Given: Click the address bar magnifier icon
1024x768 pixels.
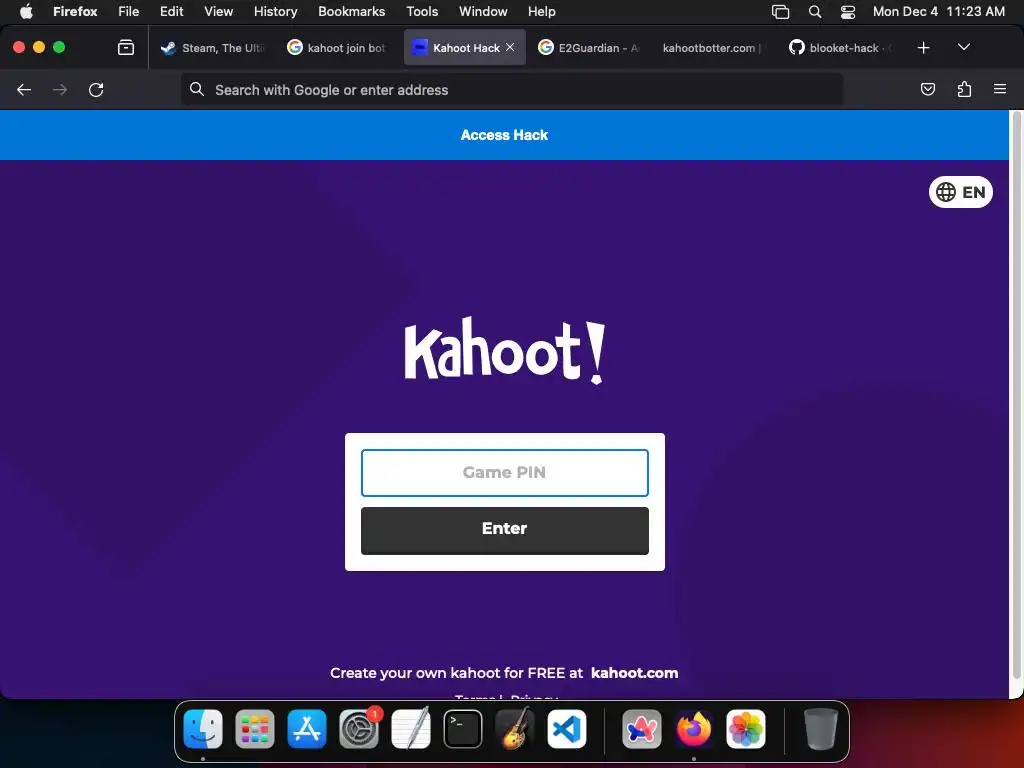Looking at the screenshot, I should point(197,89).
